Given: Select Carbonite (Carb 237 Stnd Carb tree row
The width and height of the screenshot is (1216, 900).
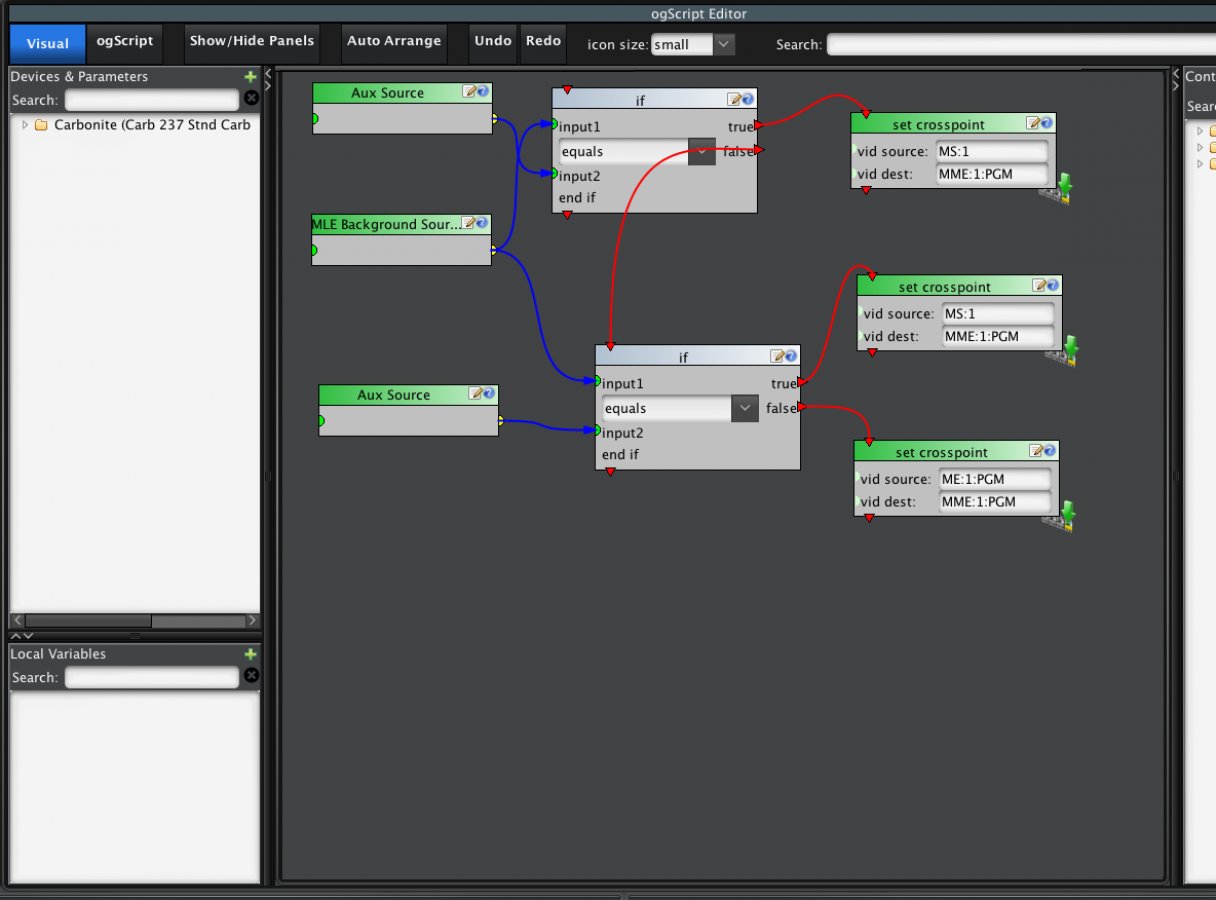Looking at the screenshot, I should pos(135,125).
